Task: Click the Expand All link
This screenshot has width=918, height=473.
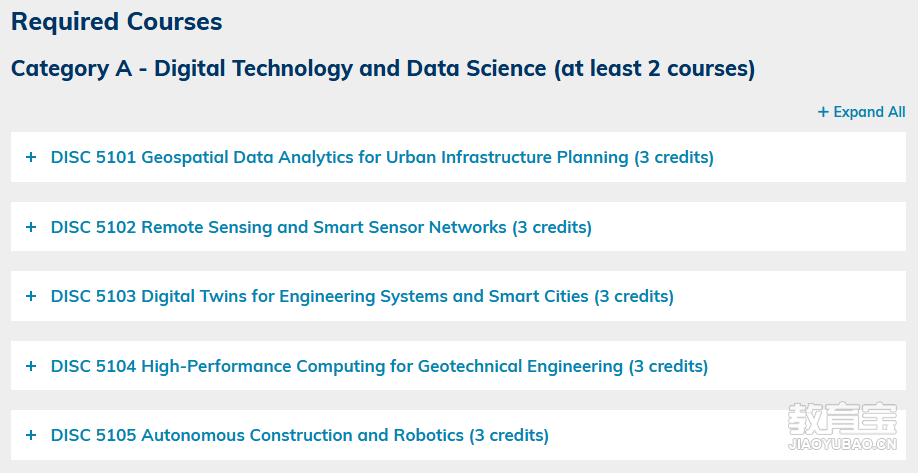Action: (862, 112)
